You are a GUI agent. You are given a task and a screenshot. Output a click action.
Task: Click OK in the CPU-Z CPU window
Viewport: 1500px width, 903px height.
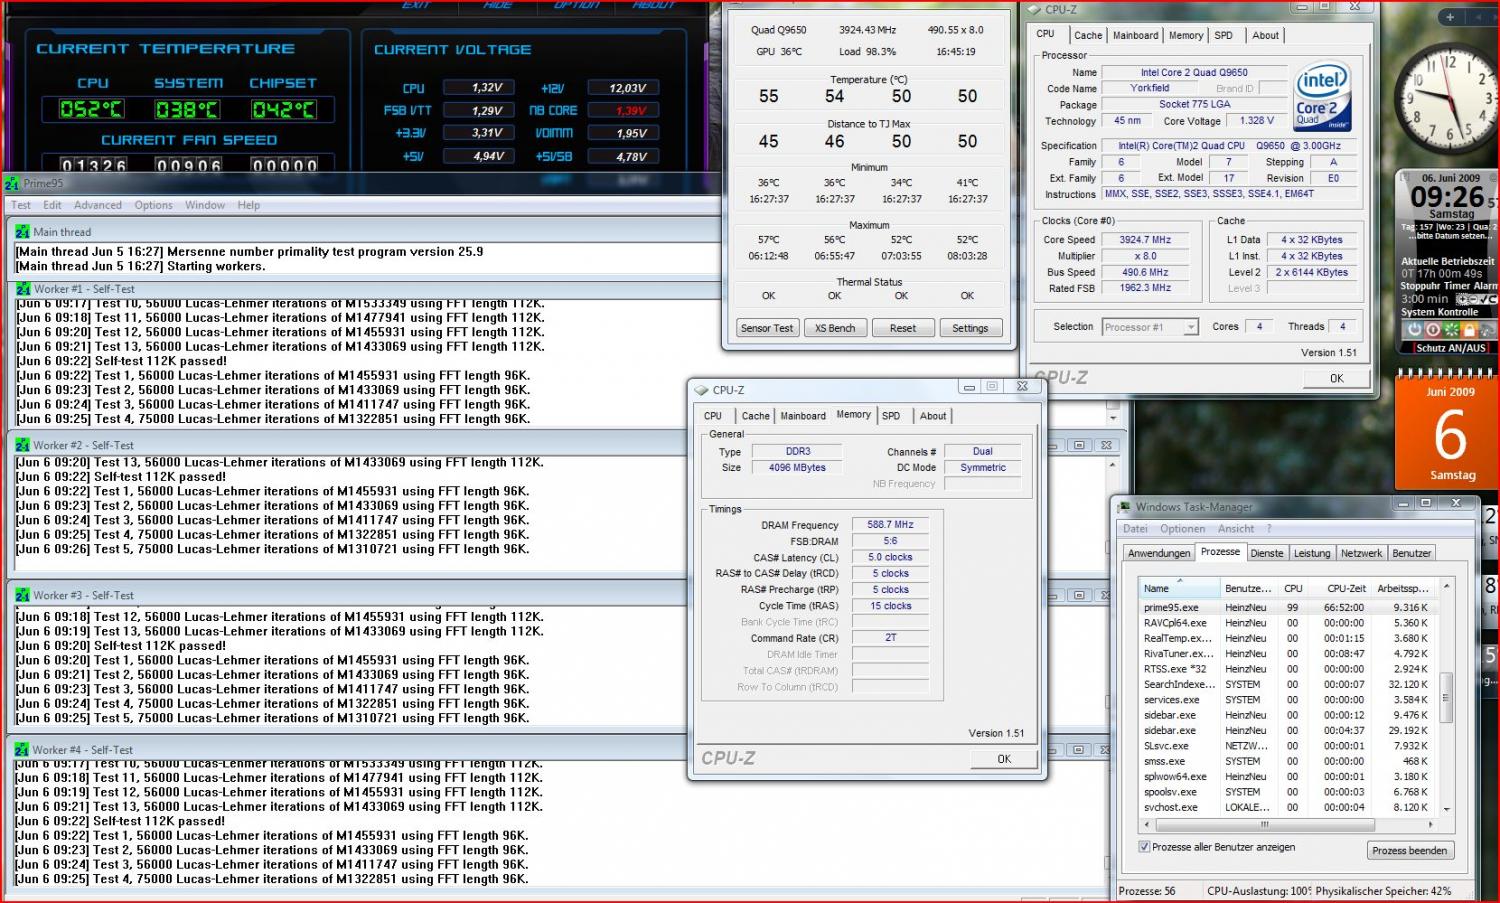click(x=1336, y=378)
